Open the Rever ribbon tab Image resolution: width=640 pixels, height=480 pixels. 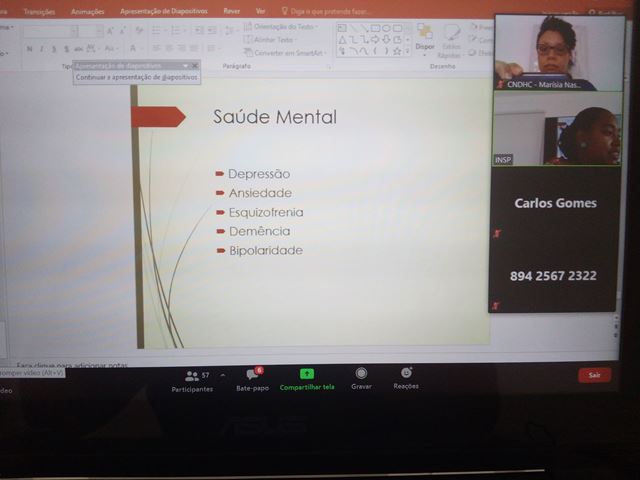coord(231,11)
